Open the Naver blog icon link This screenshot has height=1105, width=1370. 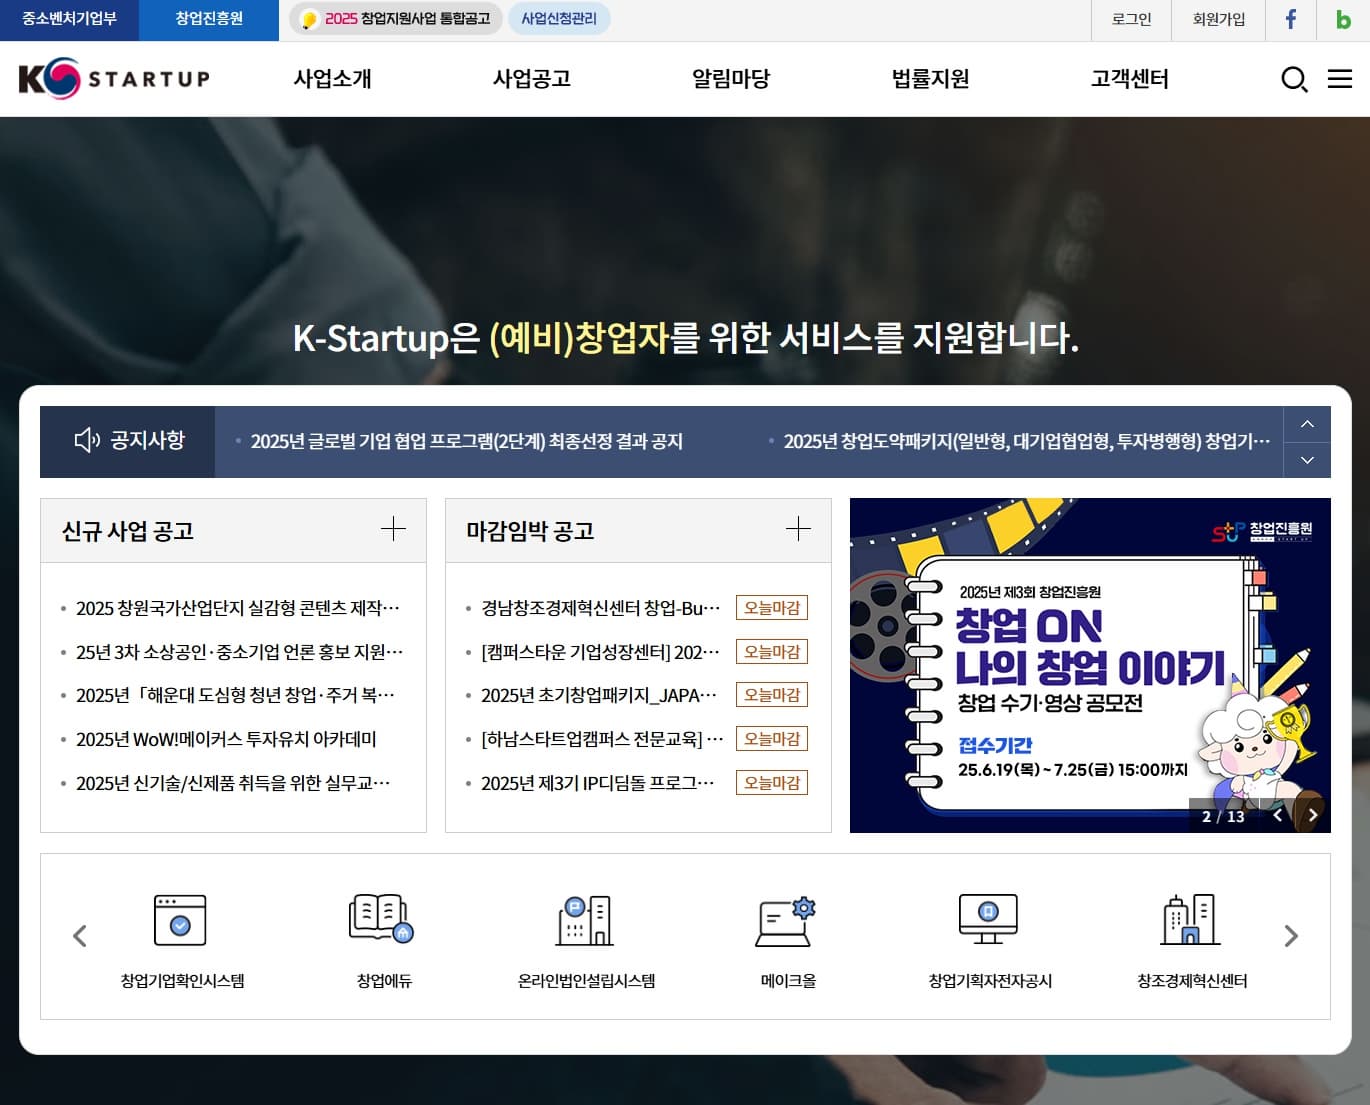pos(1343,19)
